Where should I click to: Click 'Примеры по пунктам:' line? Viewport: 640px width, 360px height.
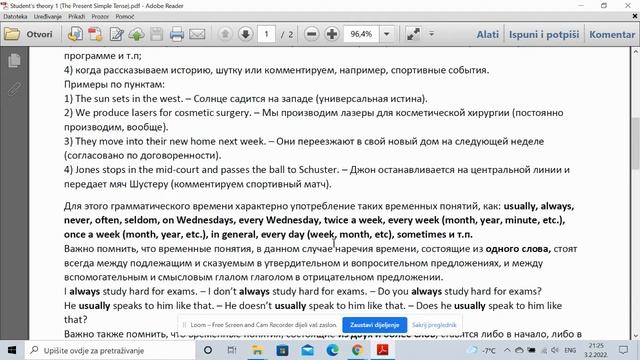tap(114, 84)
